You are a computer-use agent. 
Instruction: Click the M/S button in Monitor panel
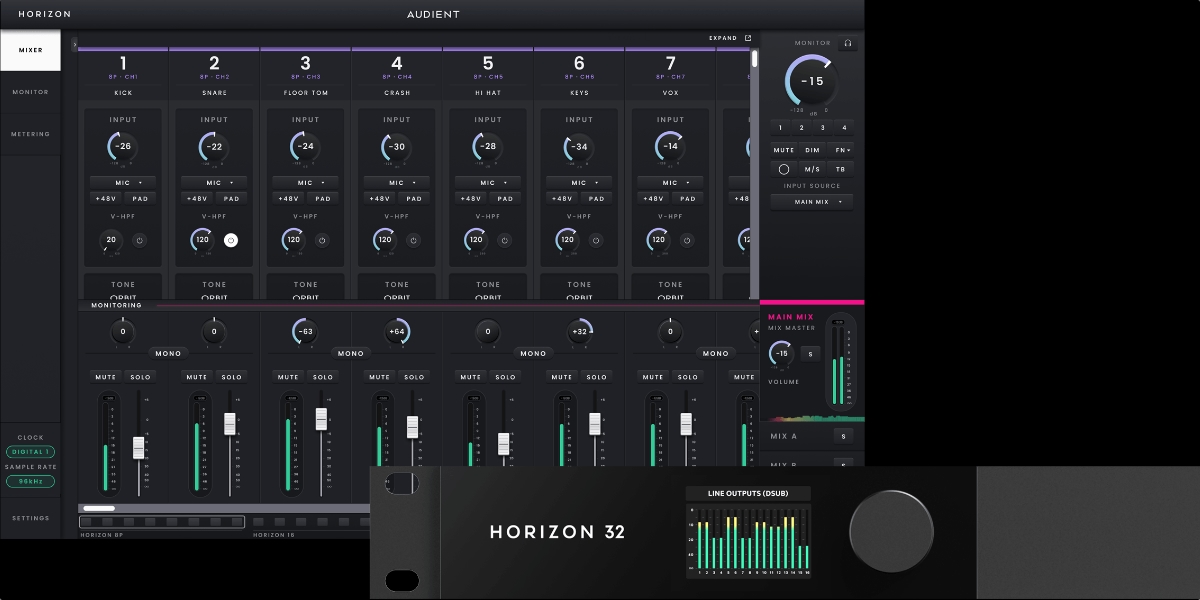pos(813,169)
